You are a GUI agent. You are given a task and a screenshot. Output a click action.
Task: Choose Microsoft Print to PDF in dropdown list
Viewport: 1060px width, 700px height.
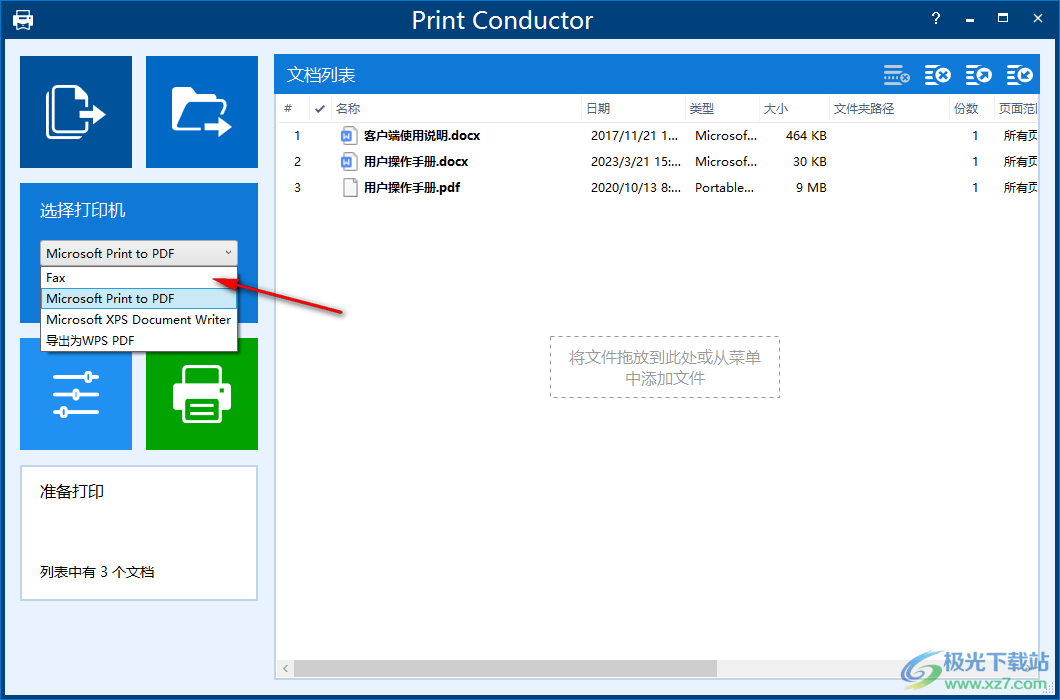pyautogui.click(x=139, y=298)
